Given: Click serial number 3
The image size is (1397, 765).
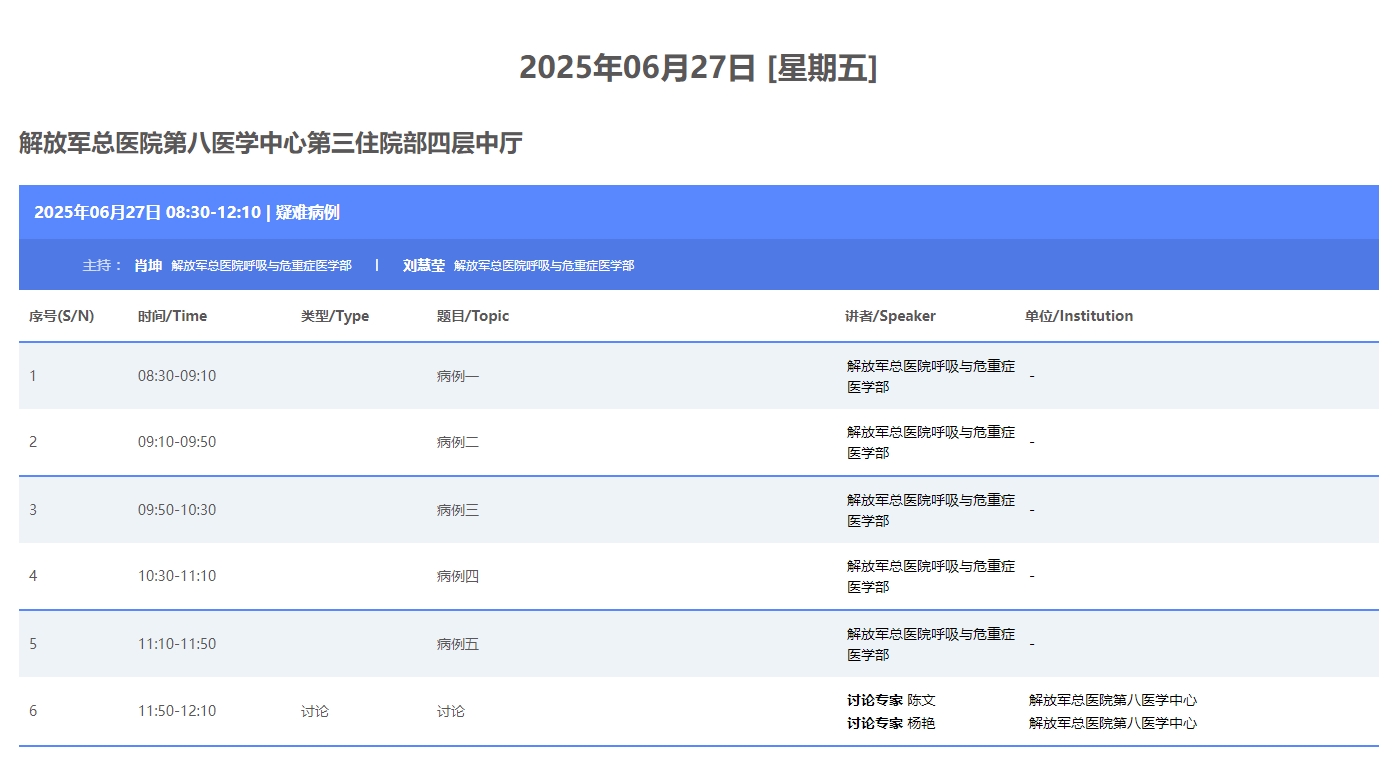Looking at the screenshot, I should (33, 510).
